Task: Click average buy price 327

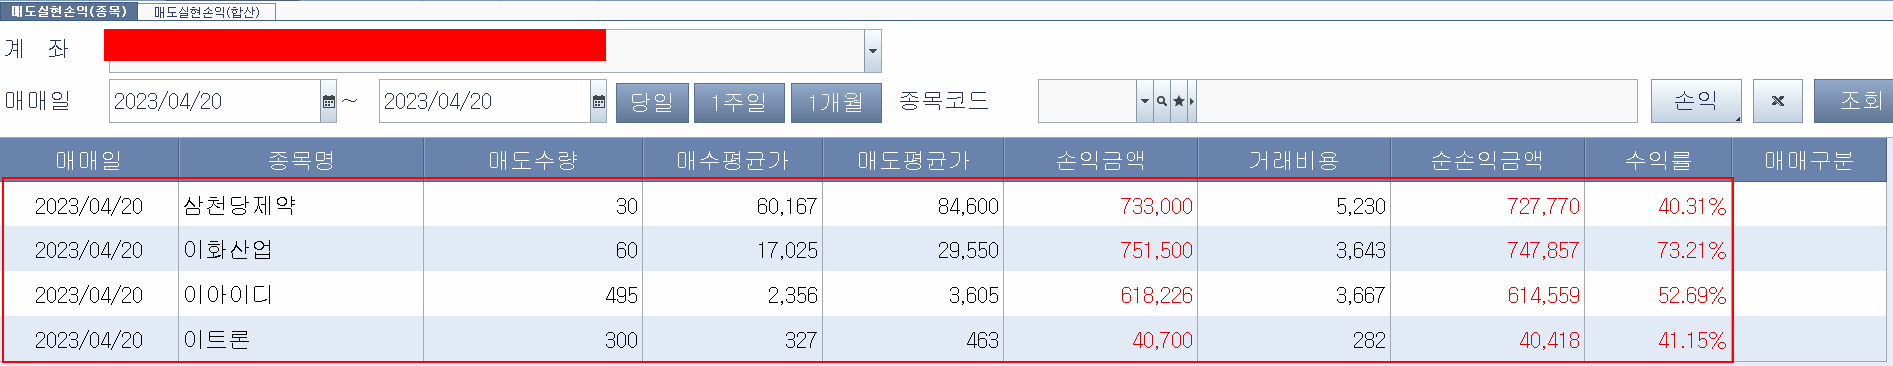Action: pos(801,341)
